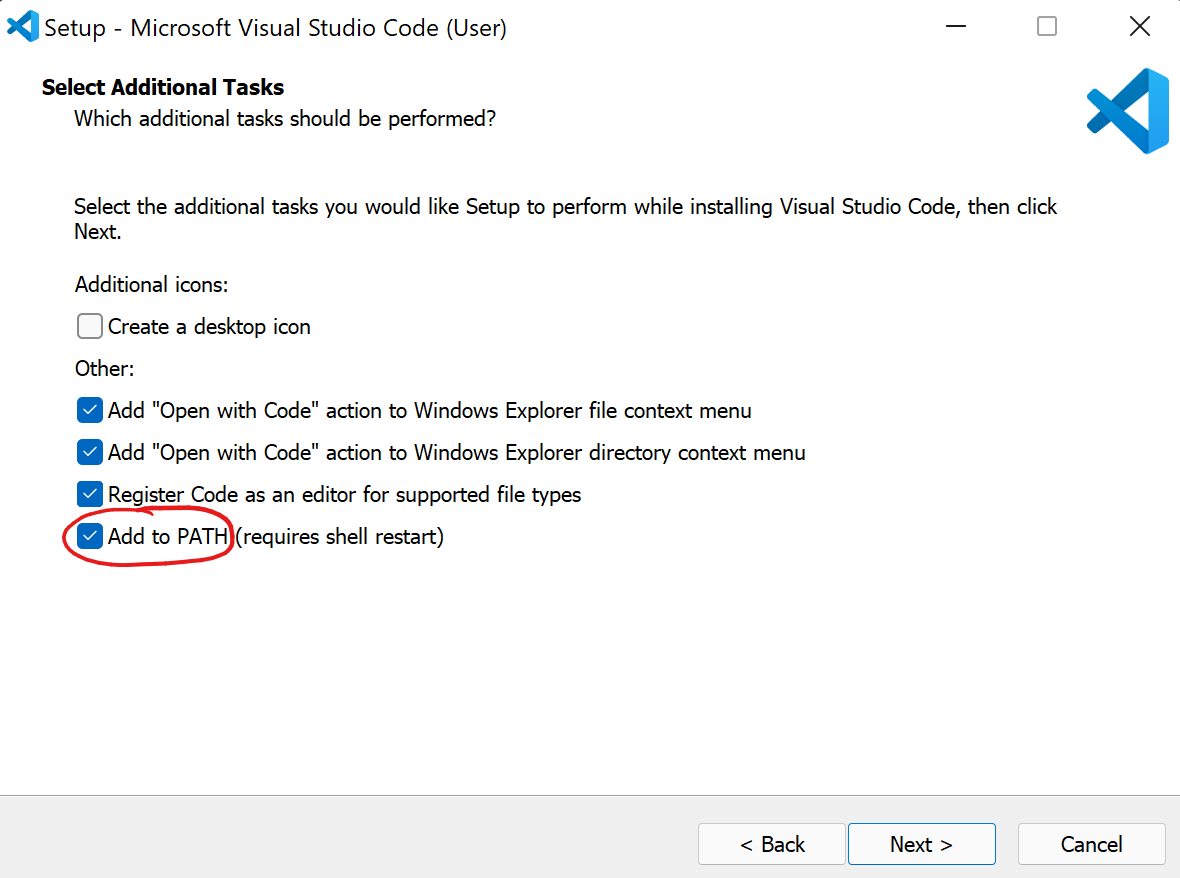Click the "Select Additional Tasks" heading

tap(163, 87)
